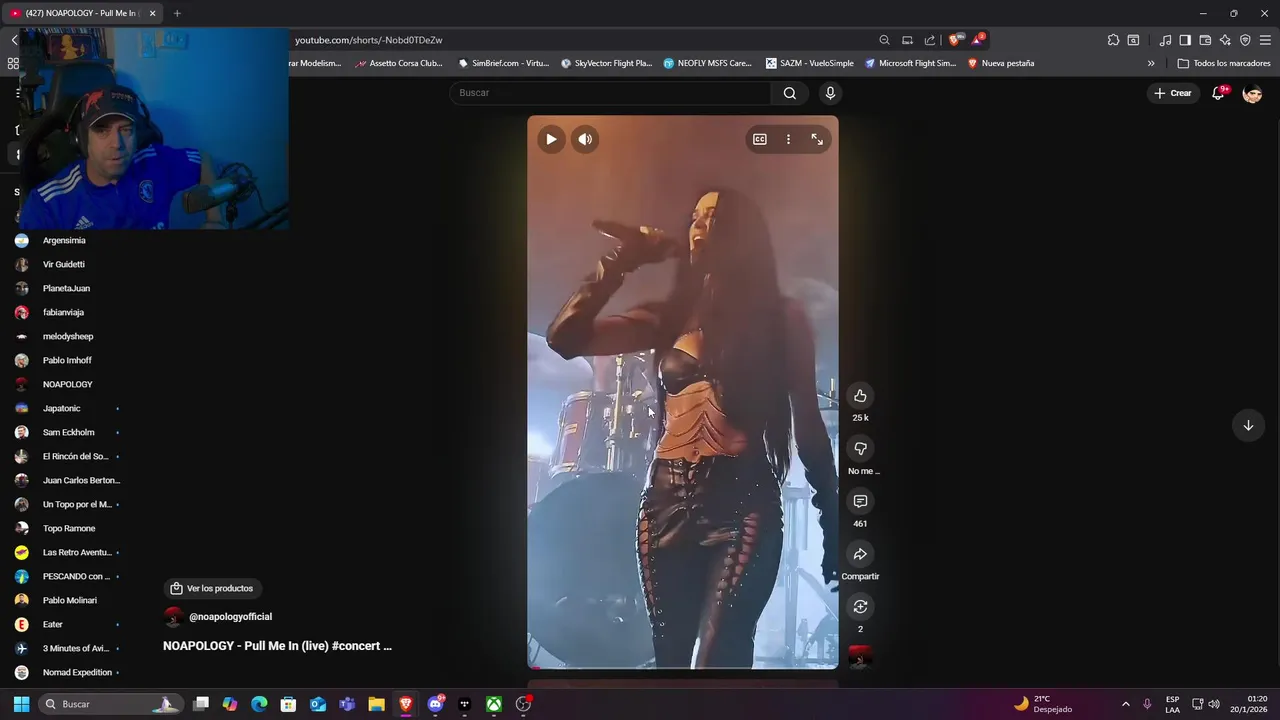The height and width of the screenshot is (720, 1280).
Task: Click the share page icon in address bar
Action: (x=930, y=40)
